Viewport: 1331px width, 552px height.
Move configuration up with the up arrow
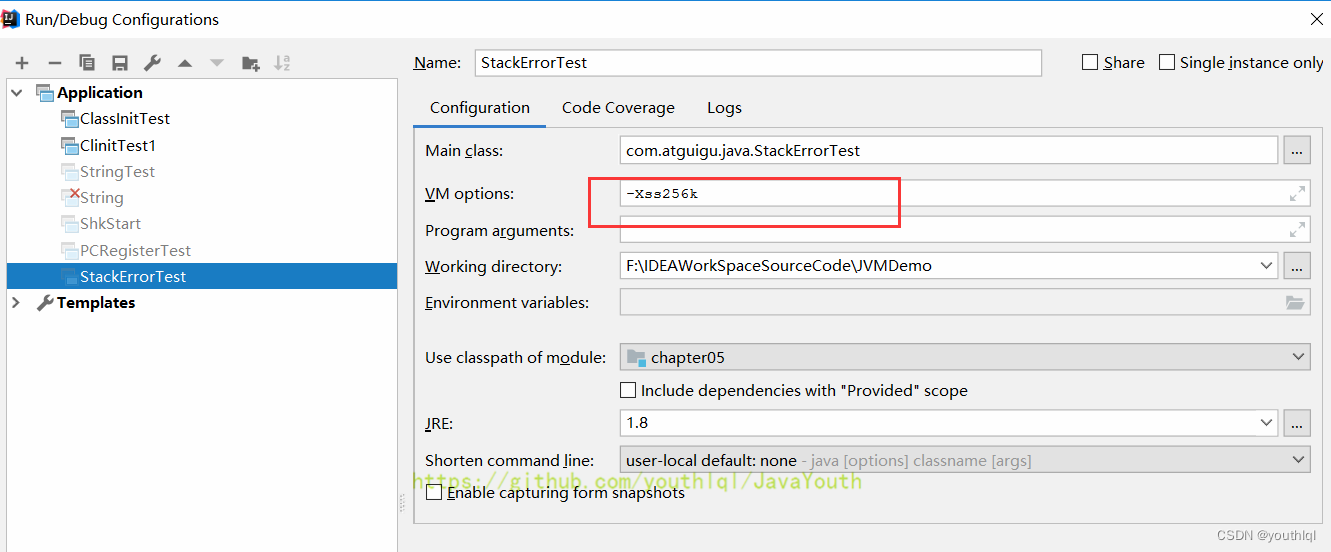(185, 63)
